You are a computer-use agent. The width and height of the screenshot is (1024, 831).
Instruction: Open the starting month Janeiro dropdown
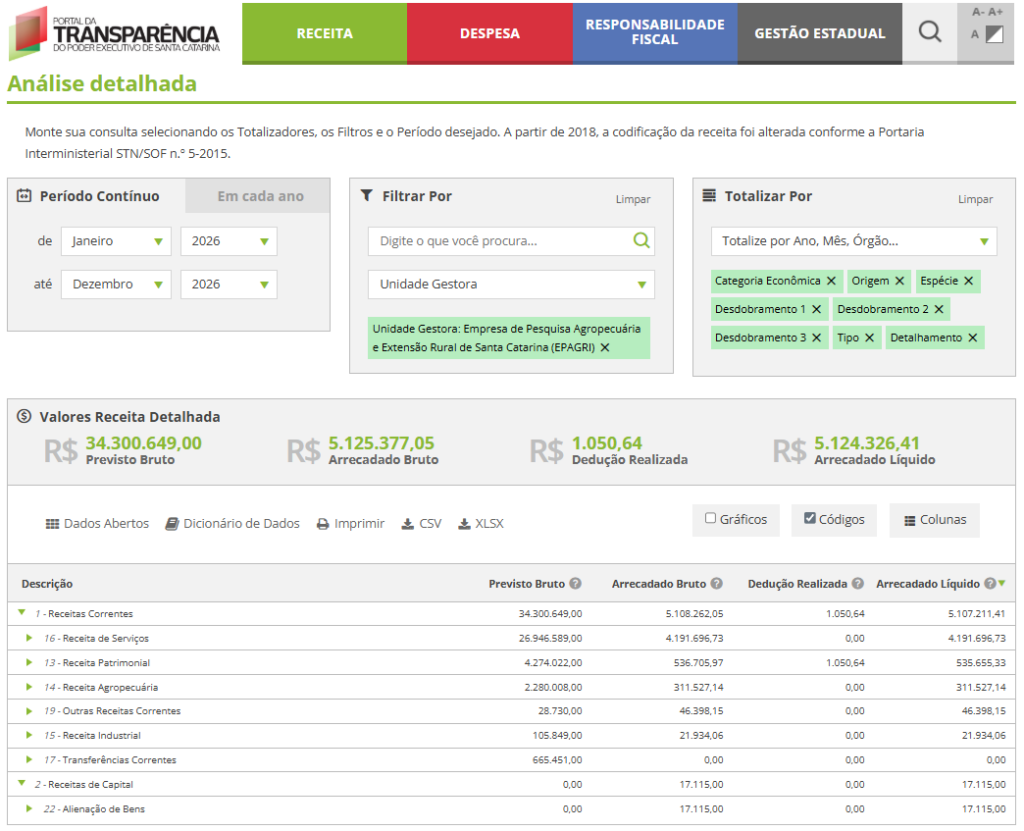coord(116,241)
